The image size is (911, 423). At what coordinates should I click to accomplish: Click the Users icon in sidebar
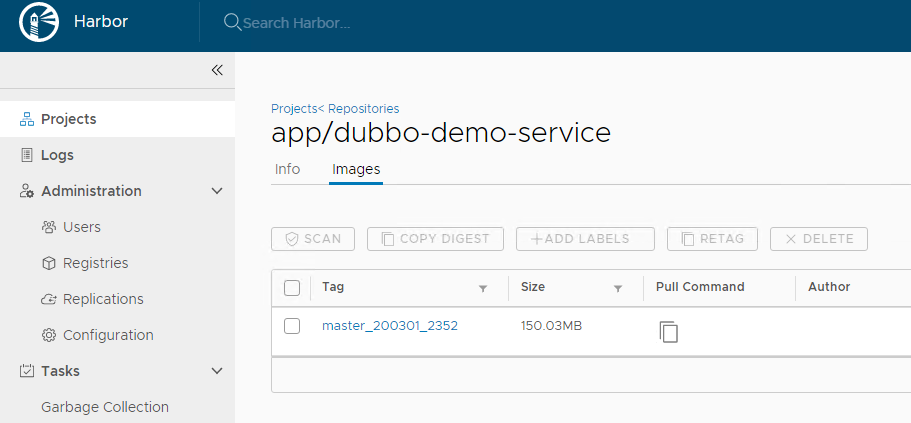pos(48,227)
